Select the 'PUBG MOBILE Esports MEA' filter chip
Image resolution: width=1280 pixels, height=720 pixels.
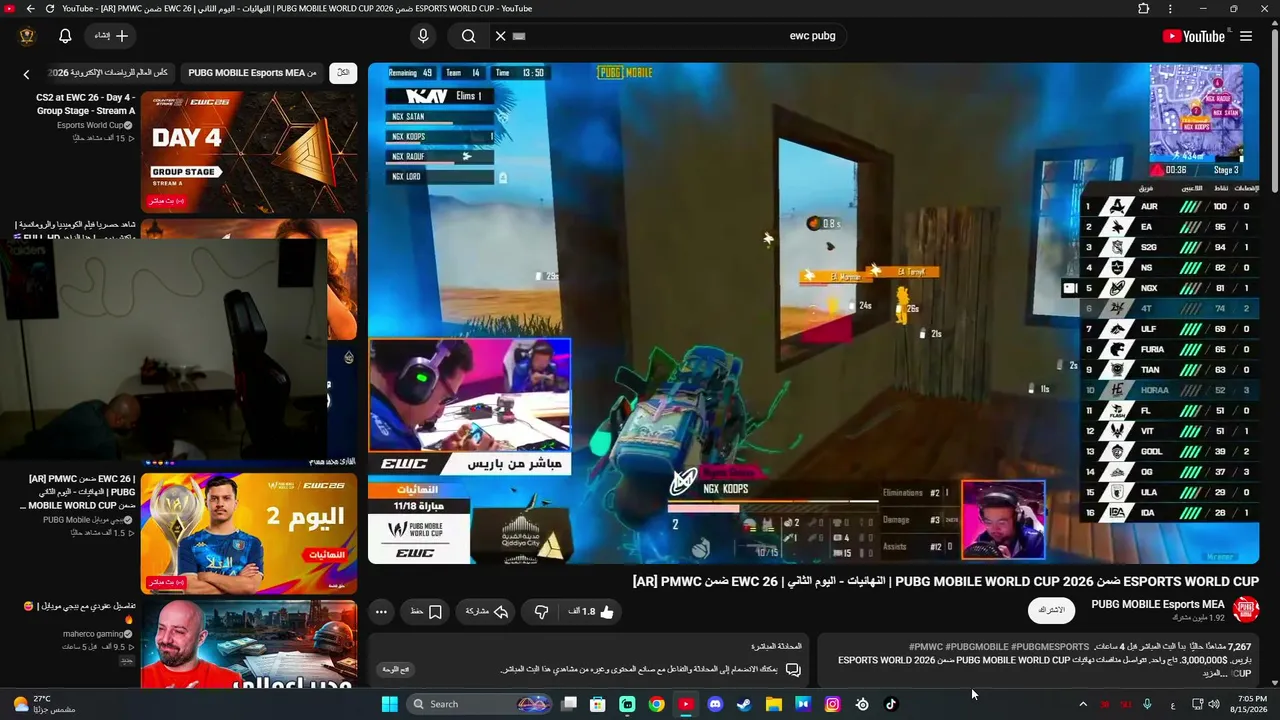[253, 73]
